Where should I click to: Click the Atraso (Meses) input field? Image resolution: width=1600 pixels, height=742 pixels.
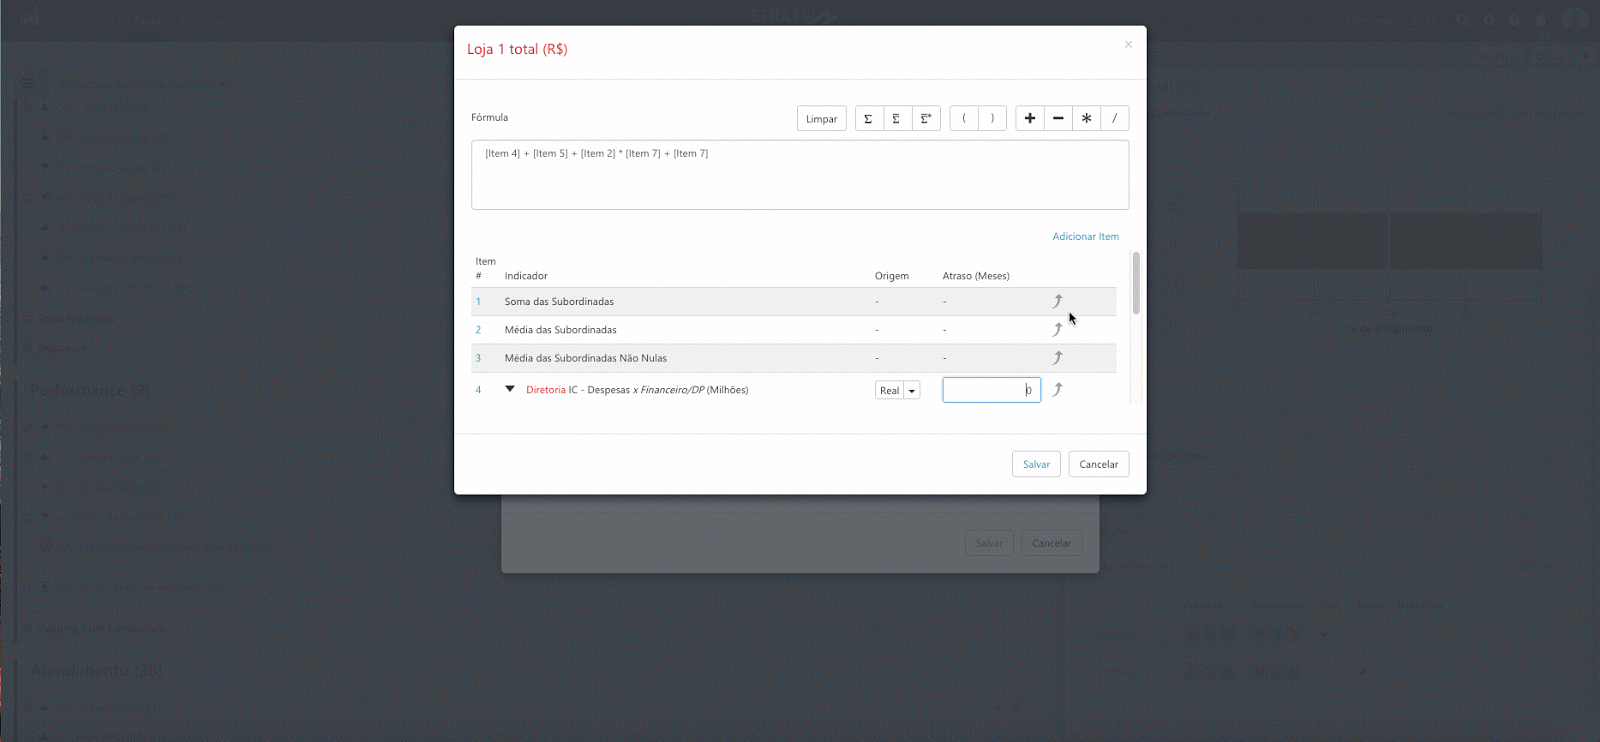point(990,390)
